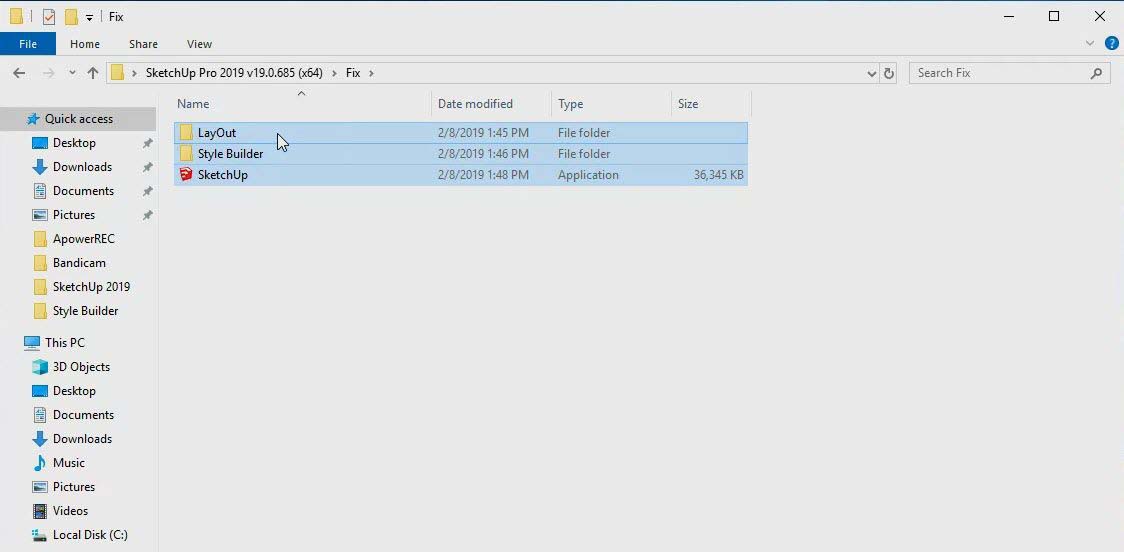This screenshot has height=552, width=1124.
Task: Open the address bar history dropdown
Action: tap(871, 73)
